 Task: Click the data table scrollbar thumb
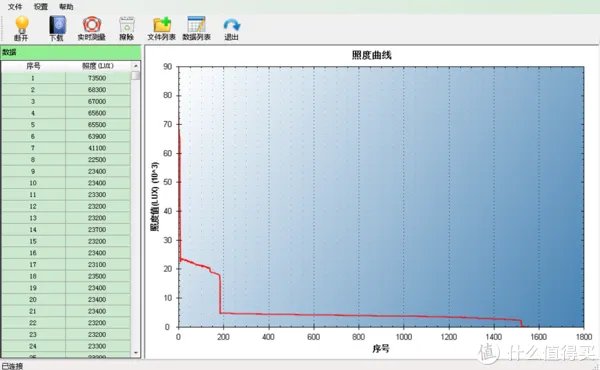pos(136,75)
